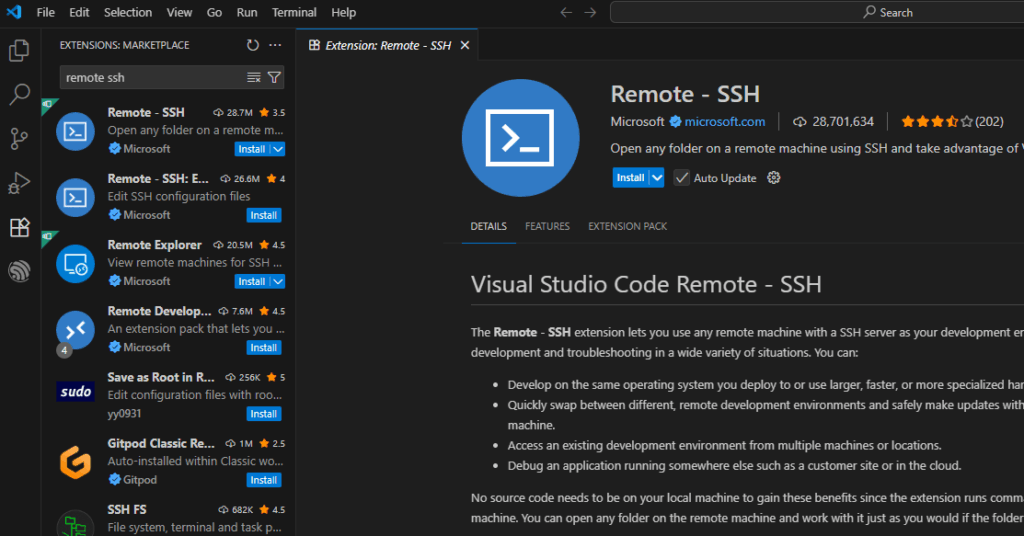Clear extensions search results
This screenshot has width=1024, height=536.
click(254, 78)
